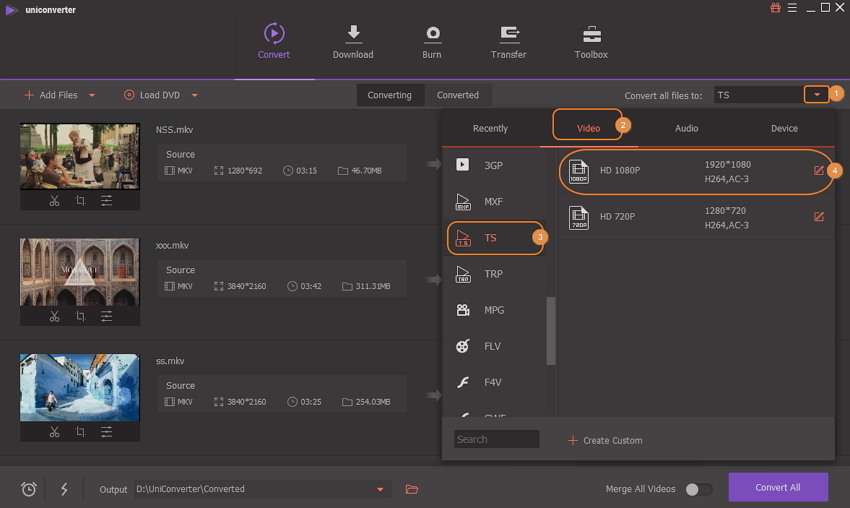Select the MXF format
Screen dimensions: 850x508
(x=493, y=202)
